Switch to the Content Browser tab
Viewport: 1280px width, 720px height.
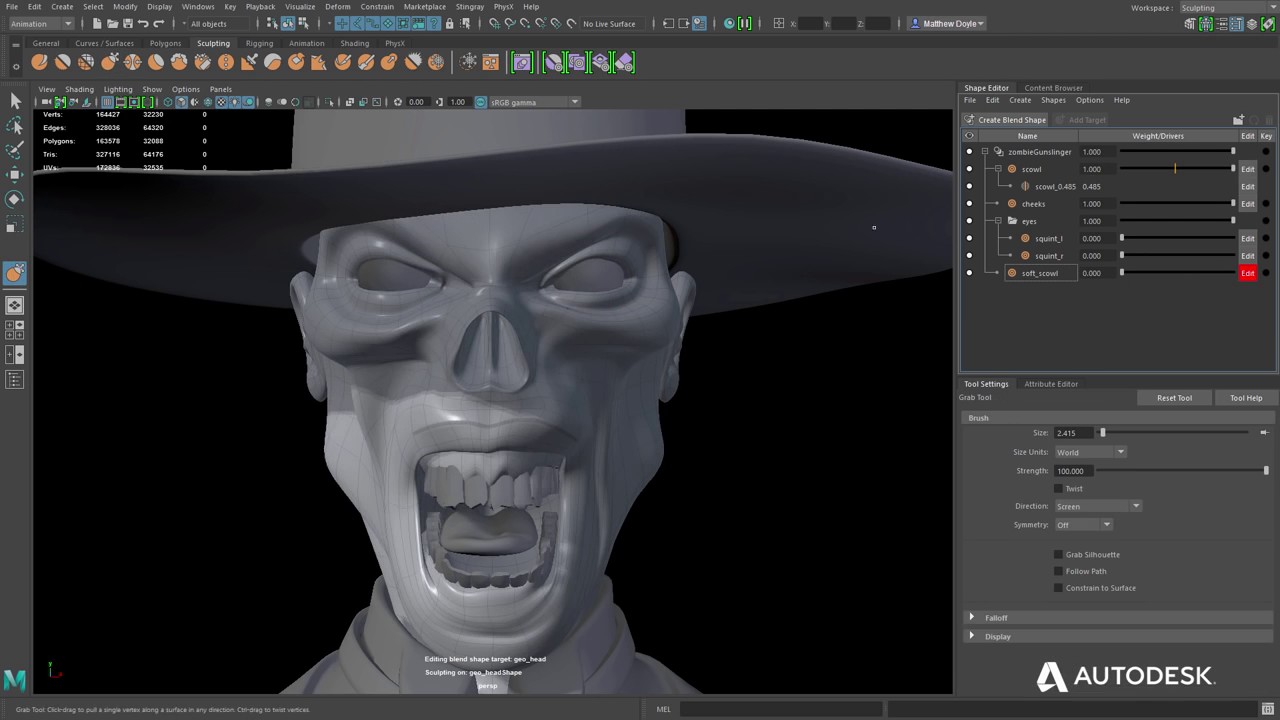(1053, 88)
